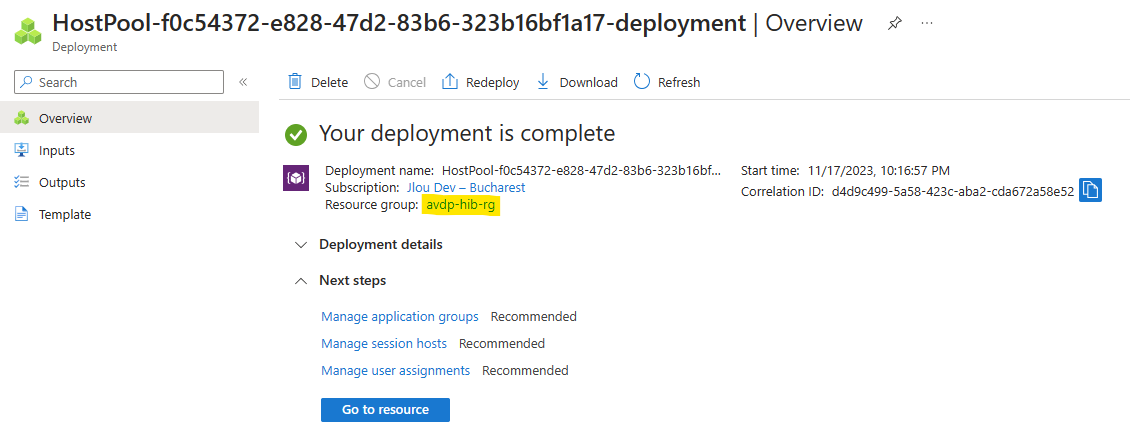The image size is (1130, 439).
Task: Expand the Deployment details section
Action: [369, 244]
